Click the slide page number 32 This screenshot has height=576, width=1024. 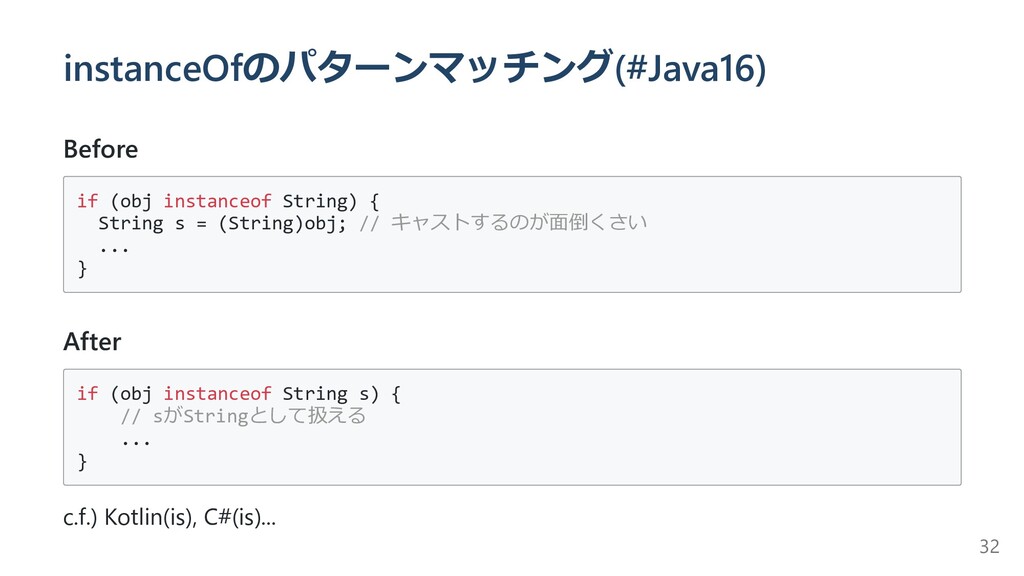click(x=989, y=547)
